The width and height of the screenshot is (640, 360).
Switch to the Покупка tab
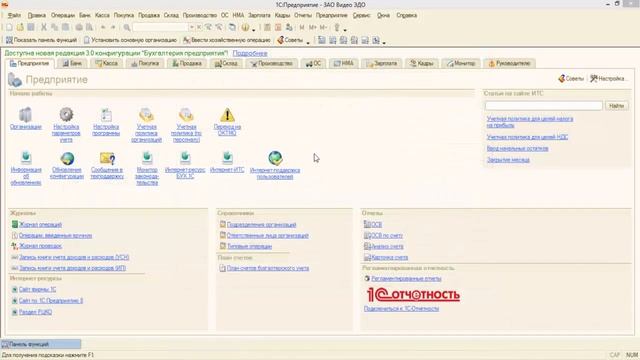(x=145, y=63)
